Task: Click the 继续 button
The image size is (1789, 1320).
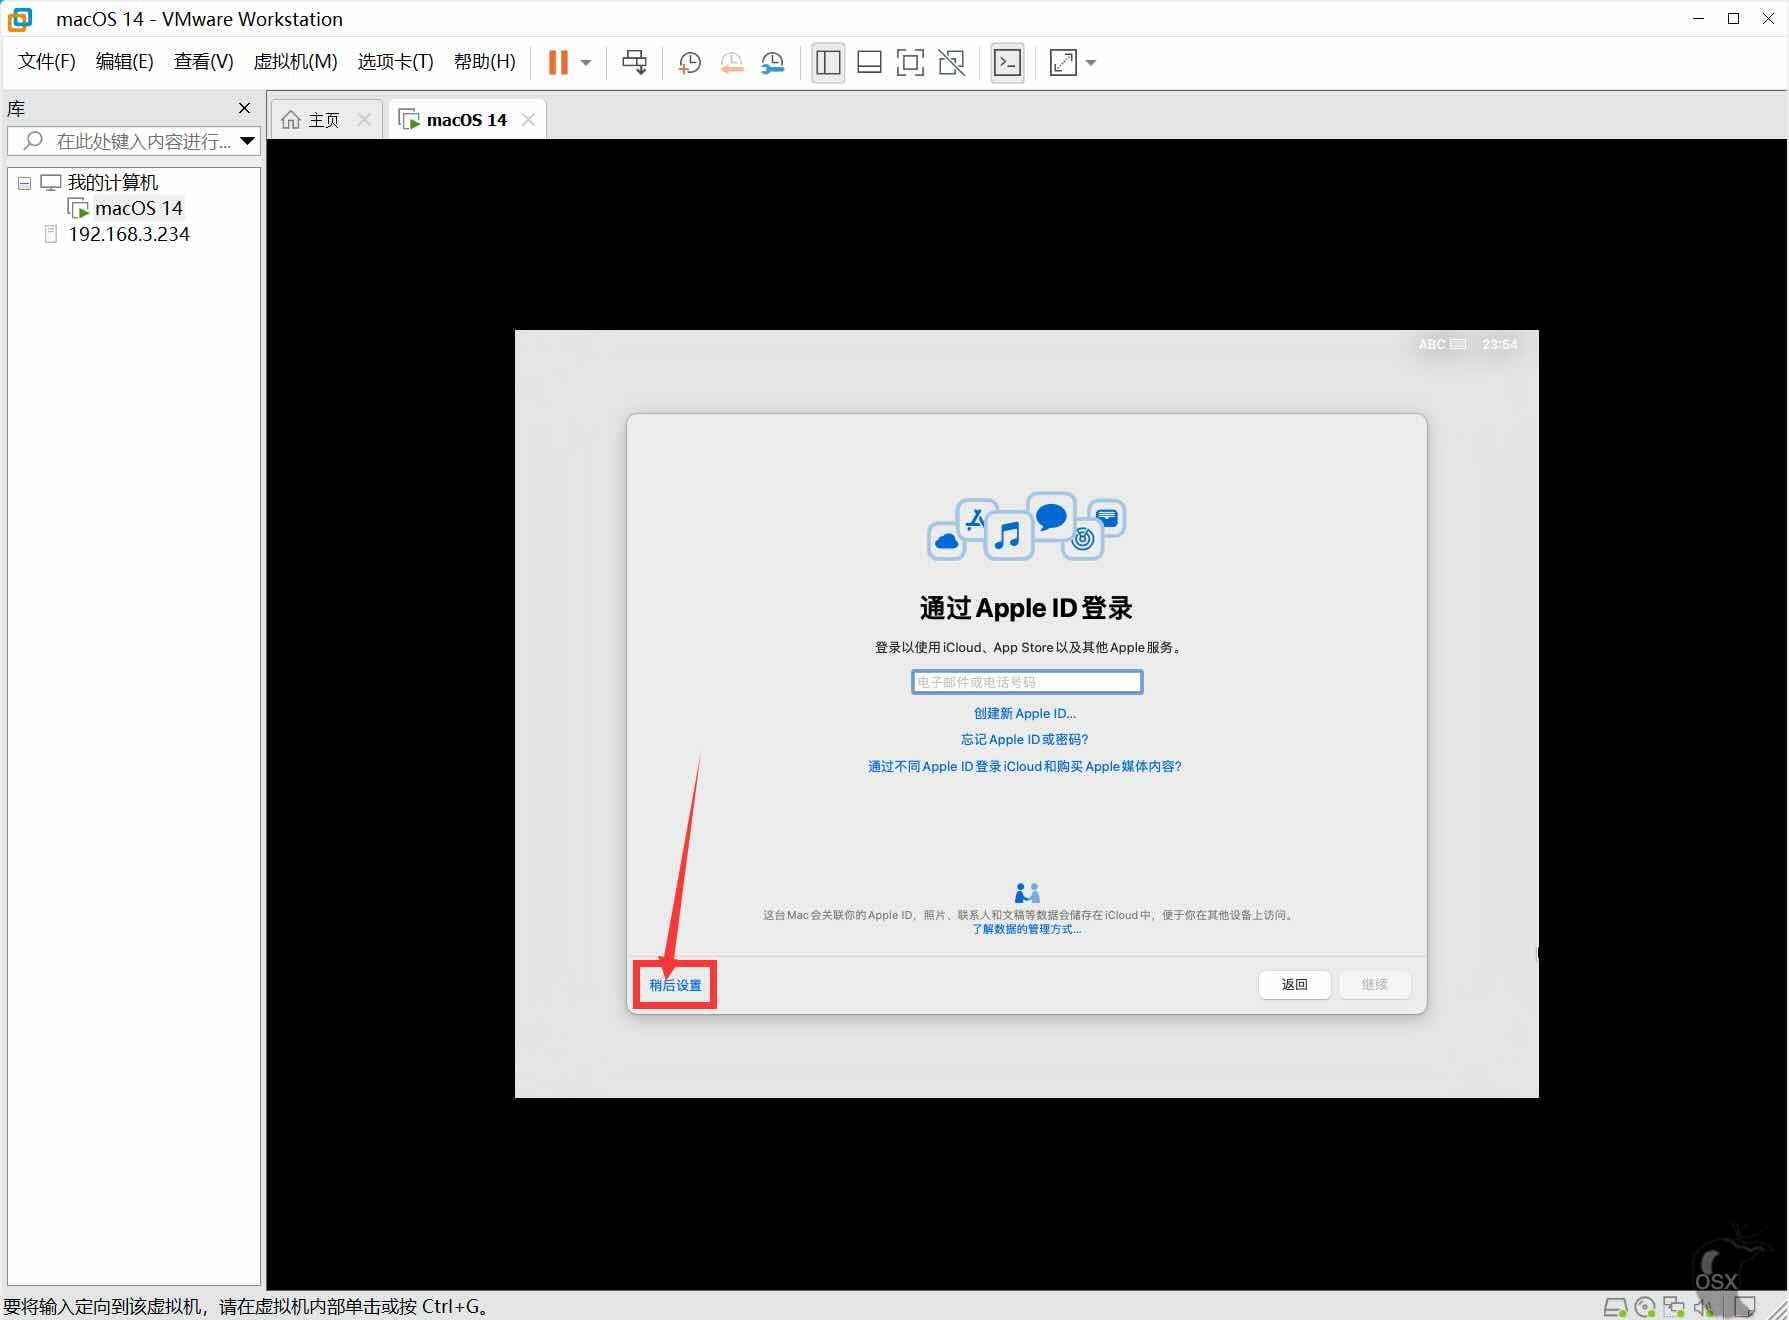Action: pyautogui.click(x=1375, y=984)
